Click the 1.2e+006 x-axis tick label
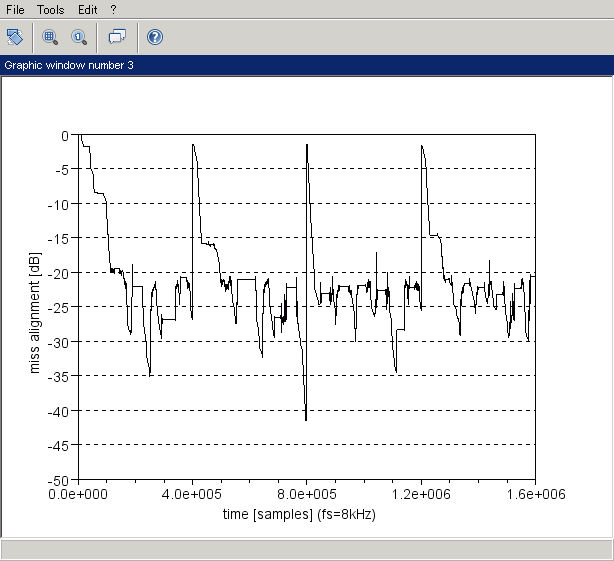 (421, 494)
